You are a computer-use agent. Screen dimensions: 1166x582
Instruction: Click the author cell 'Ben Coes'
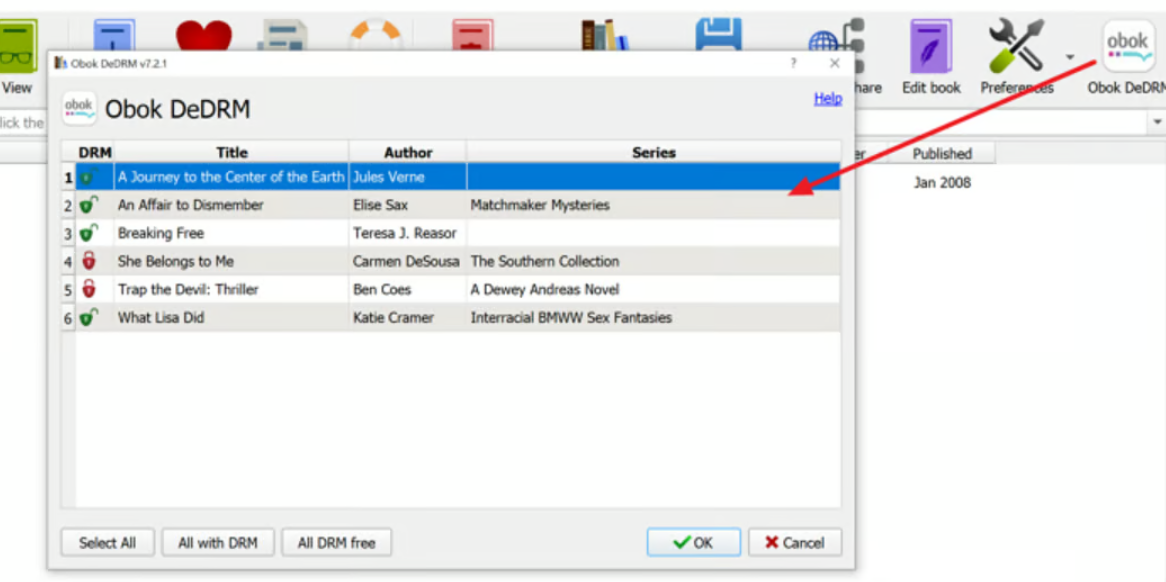tap(408, 290)
